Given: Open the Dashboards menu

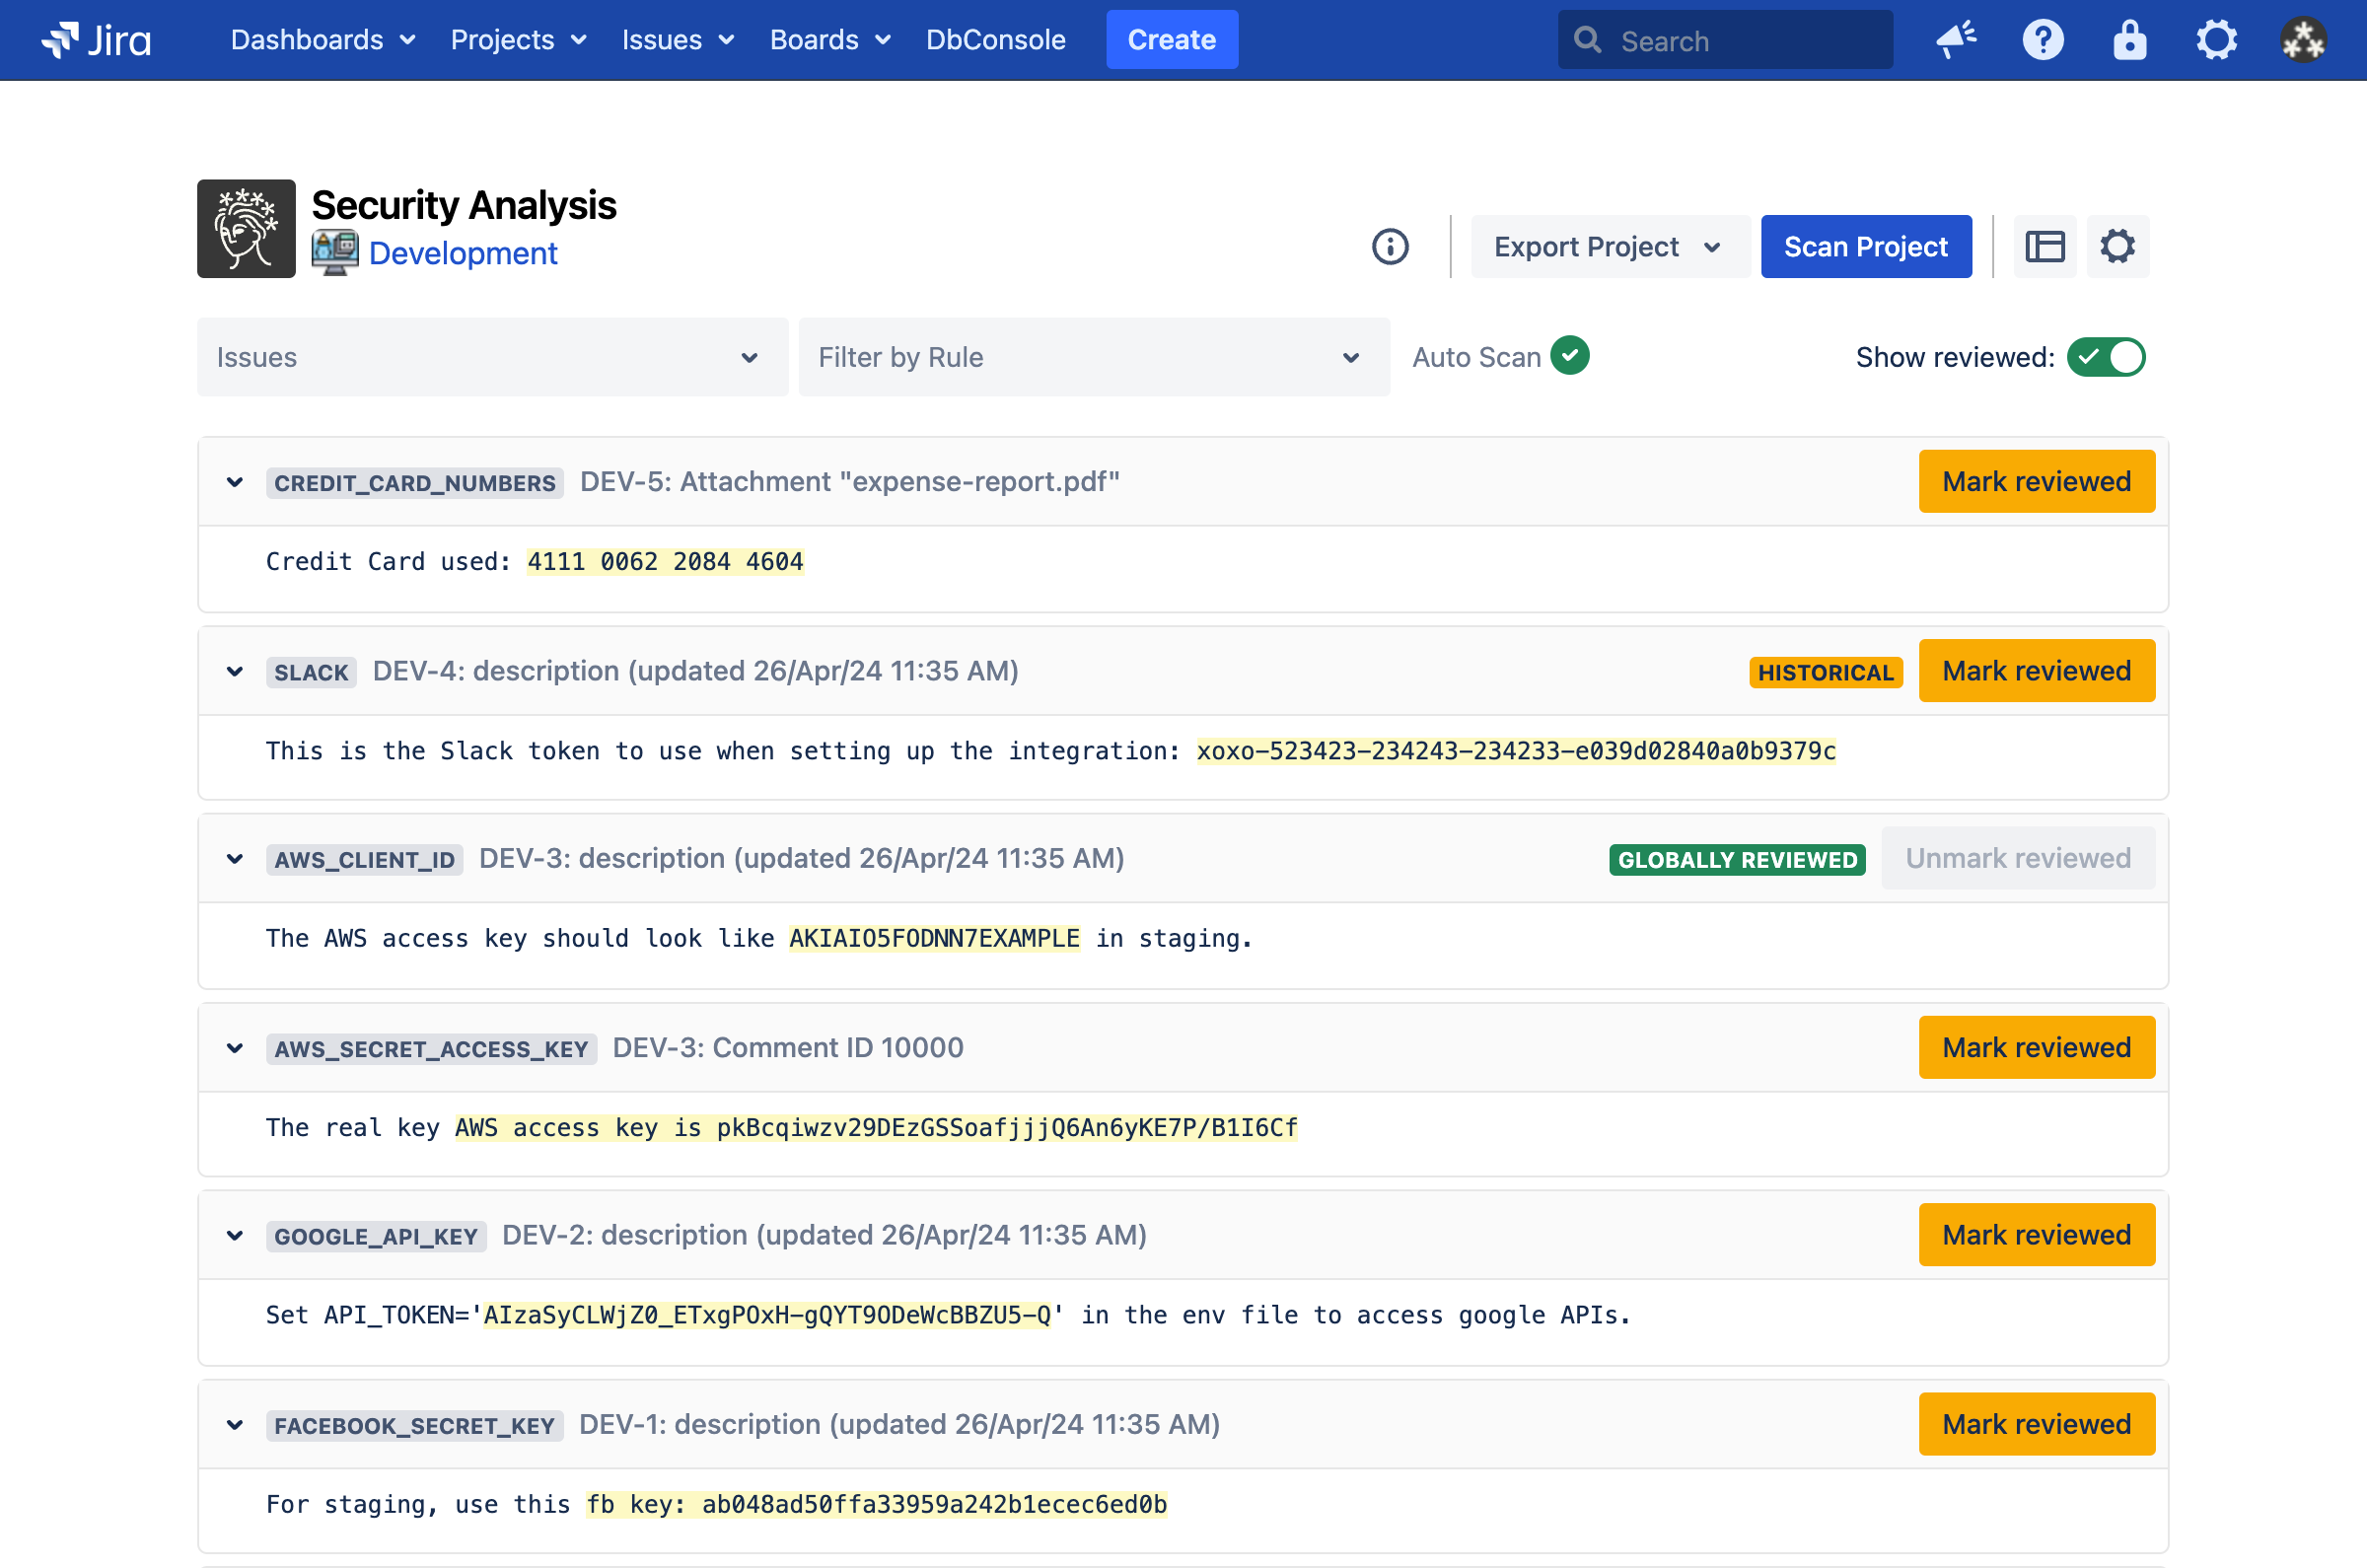Looking at the screenshot, I should 322,40.
